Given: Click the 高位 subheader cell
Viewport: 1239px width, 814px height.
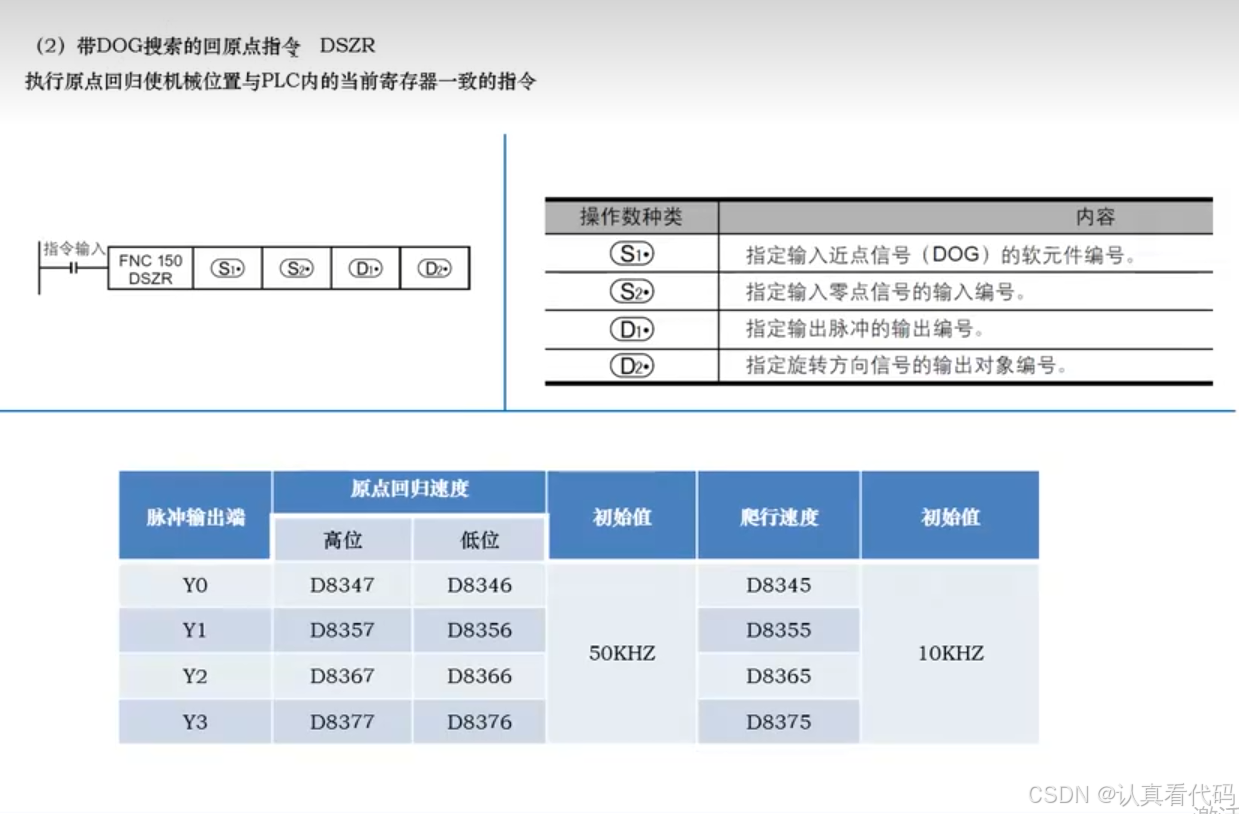Looking at the screenshot, I should tap(342, 540).
